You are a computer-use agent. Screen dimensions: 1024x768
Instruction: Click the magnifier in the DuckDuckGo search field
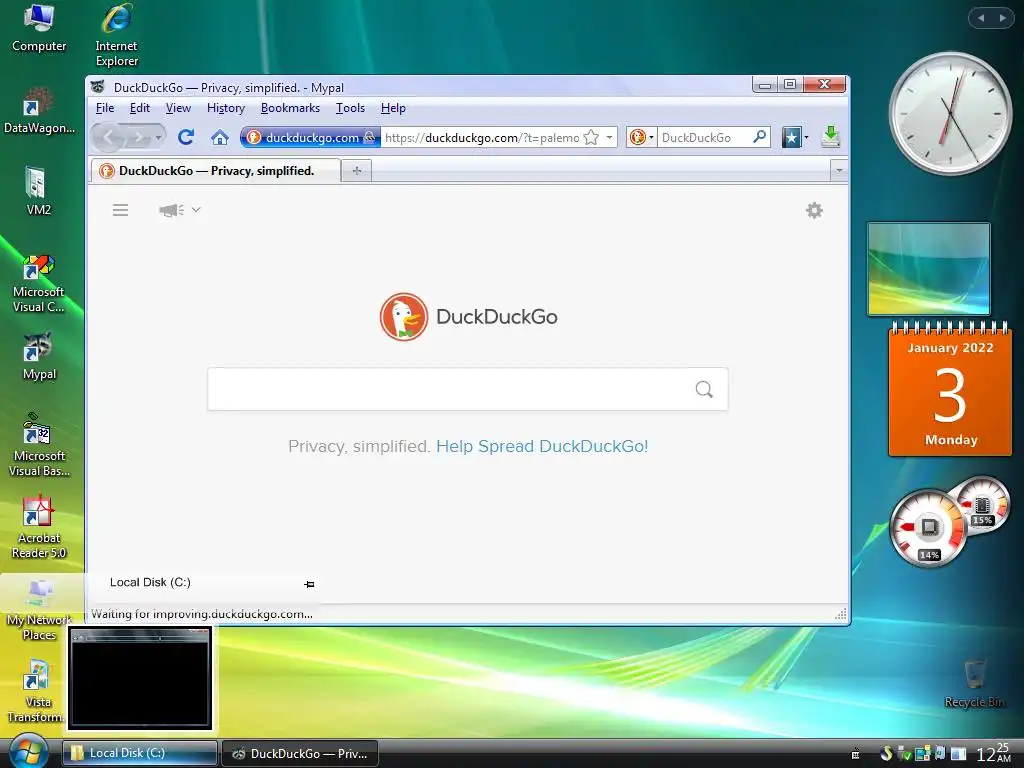pyautogui.click(x=704, y=389)
